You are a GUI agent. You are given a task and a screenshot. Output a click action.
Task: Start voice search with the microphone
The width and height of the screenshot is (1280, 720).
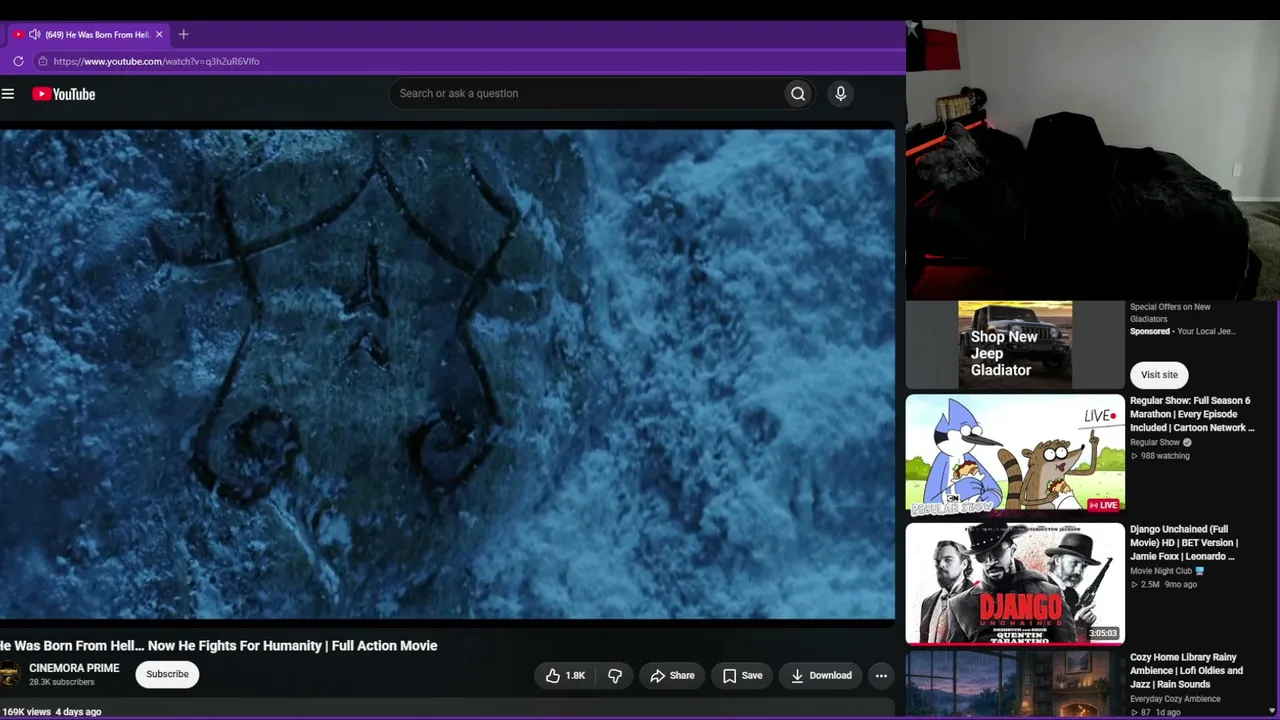pyautogui.click(x=840, y=94)
